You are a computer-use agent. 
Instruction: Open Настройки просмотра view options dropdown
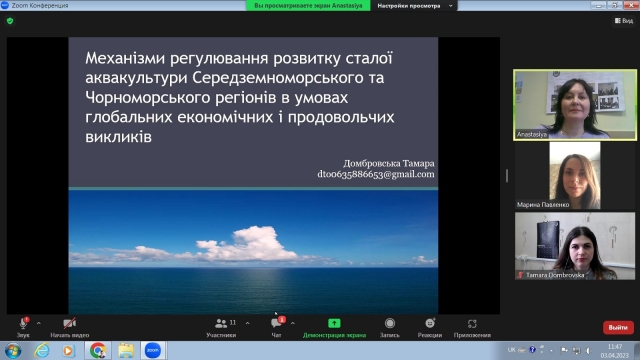pos(414,6)
